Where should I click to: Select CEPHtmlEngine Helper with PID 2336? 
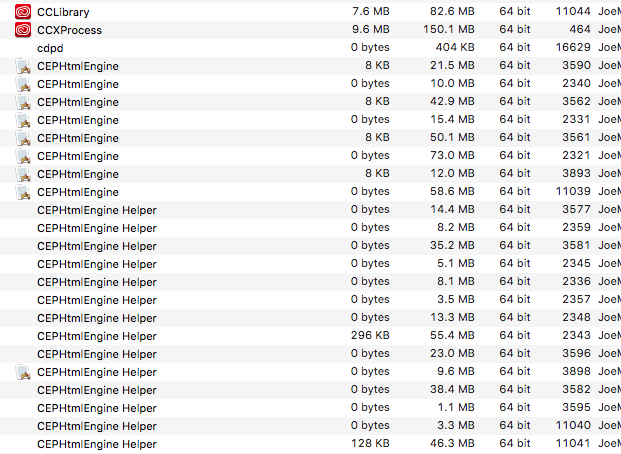(310, 282)
